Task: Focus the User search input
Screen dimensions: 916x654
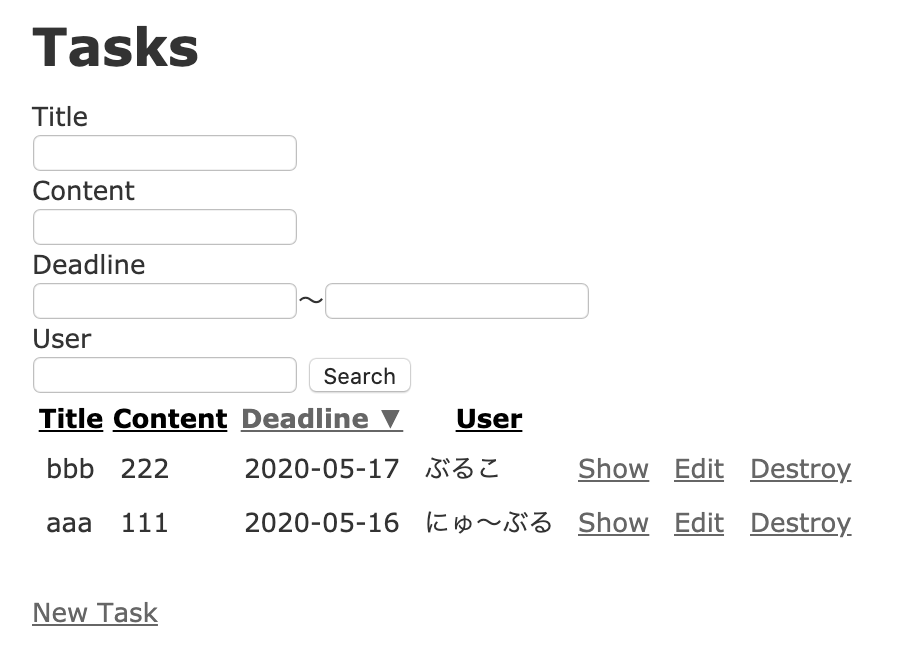Action: [165, 375]
